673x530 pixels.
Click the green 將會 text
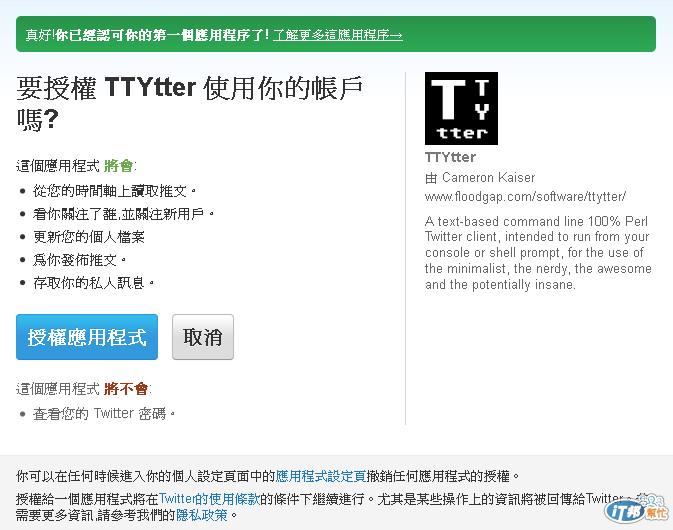point(118,166)
